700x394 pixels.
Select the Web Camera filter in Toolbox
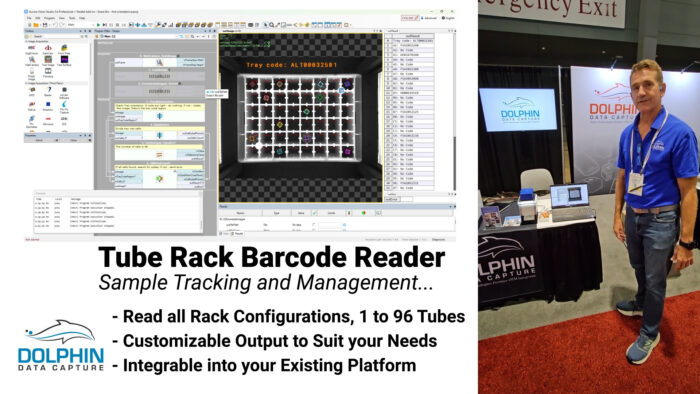click(32, 61)
